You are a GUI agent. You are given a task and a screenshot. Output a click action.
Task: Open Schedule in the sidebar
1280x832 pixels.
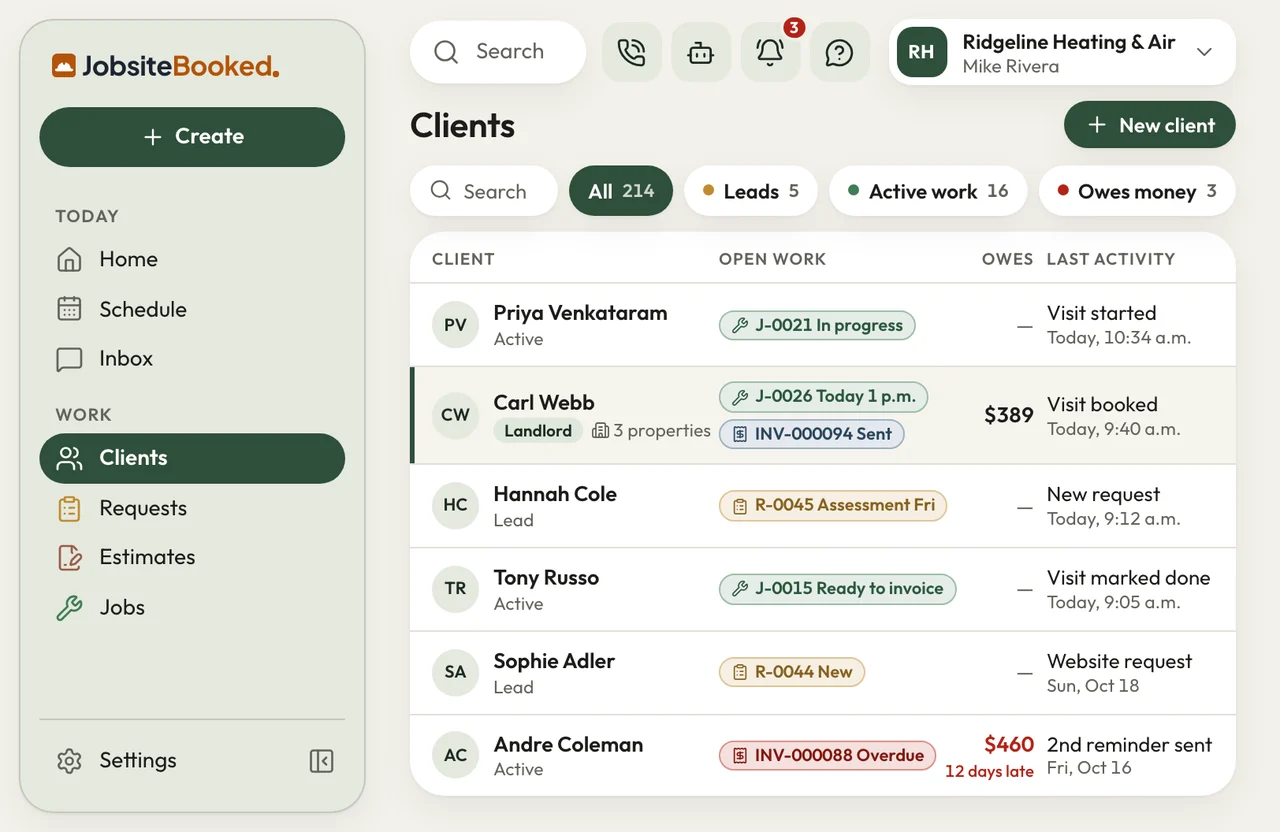[192, 309]
